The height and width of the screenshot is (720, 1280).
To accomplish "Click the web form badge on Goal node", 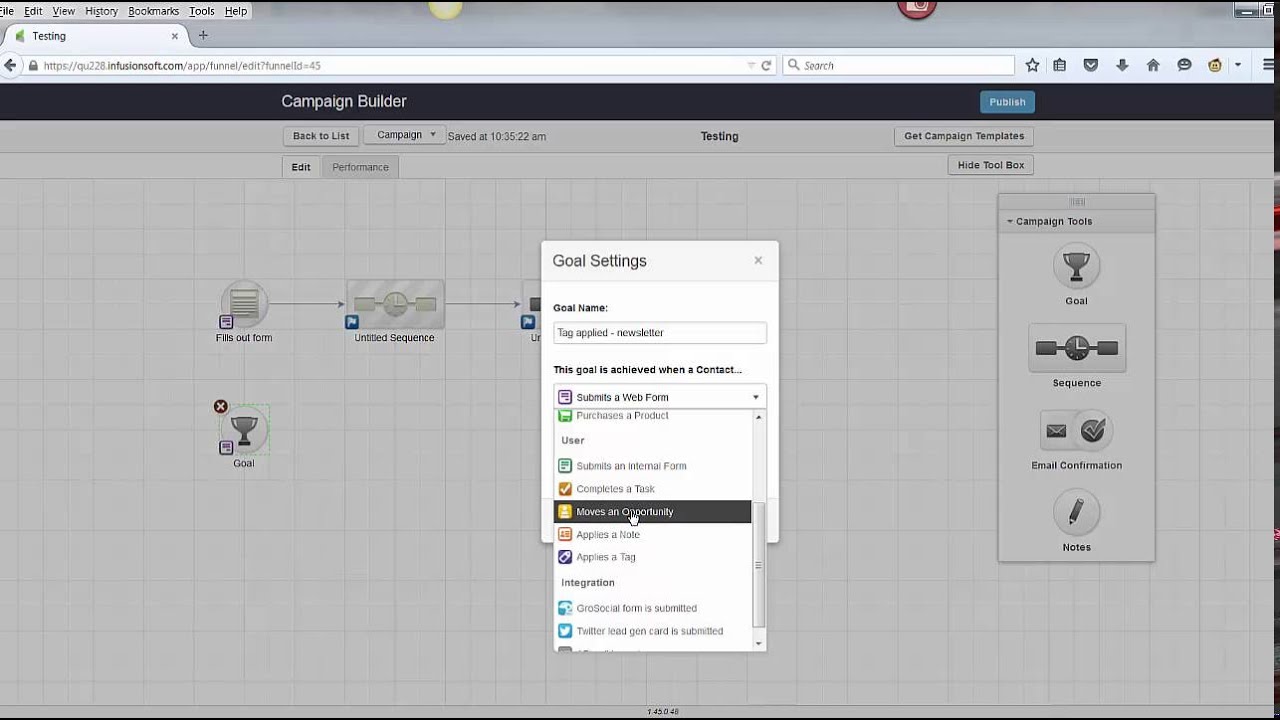I will click(226, 448).
